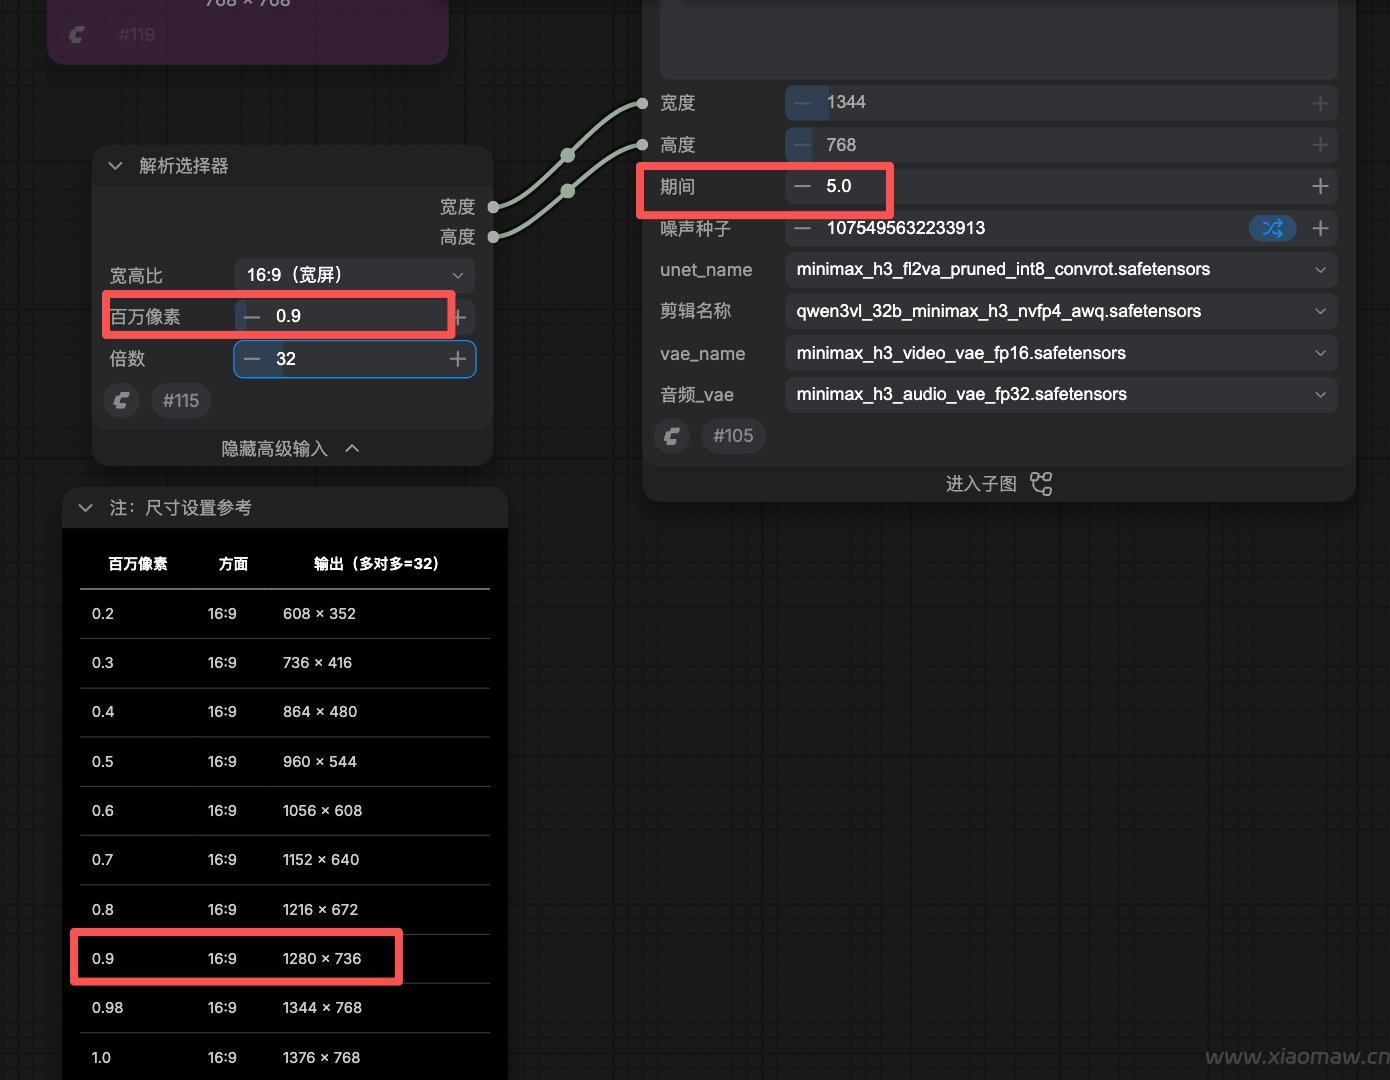Viewport: 1390px width, 1080px height.
Task: Click the 高度 output dot on 解析选择器
Action: click(x=493, y=237)
